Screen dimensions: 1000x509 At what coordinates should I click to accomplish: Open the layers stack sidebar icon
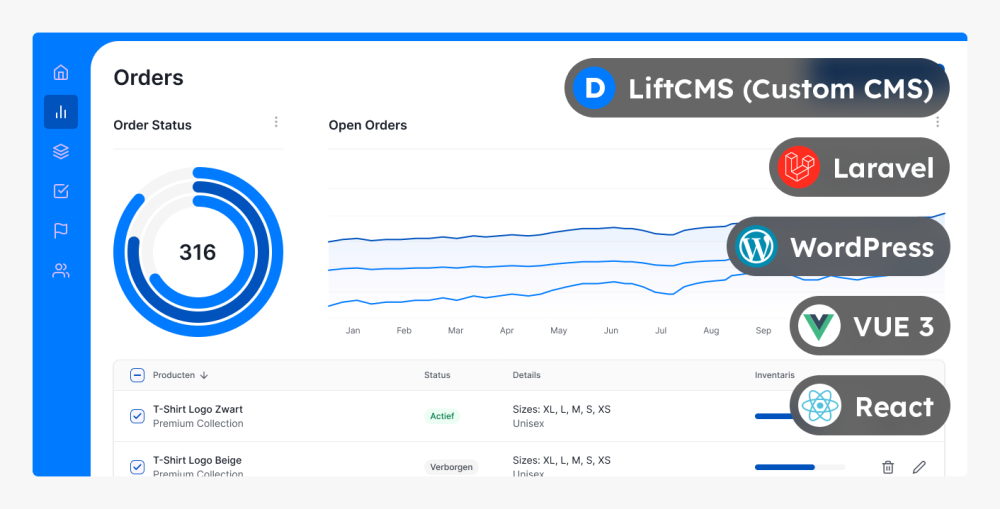tap(61, 152)
